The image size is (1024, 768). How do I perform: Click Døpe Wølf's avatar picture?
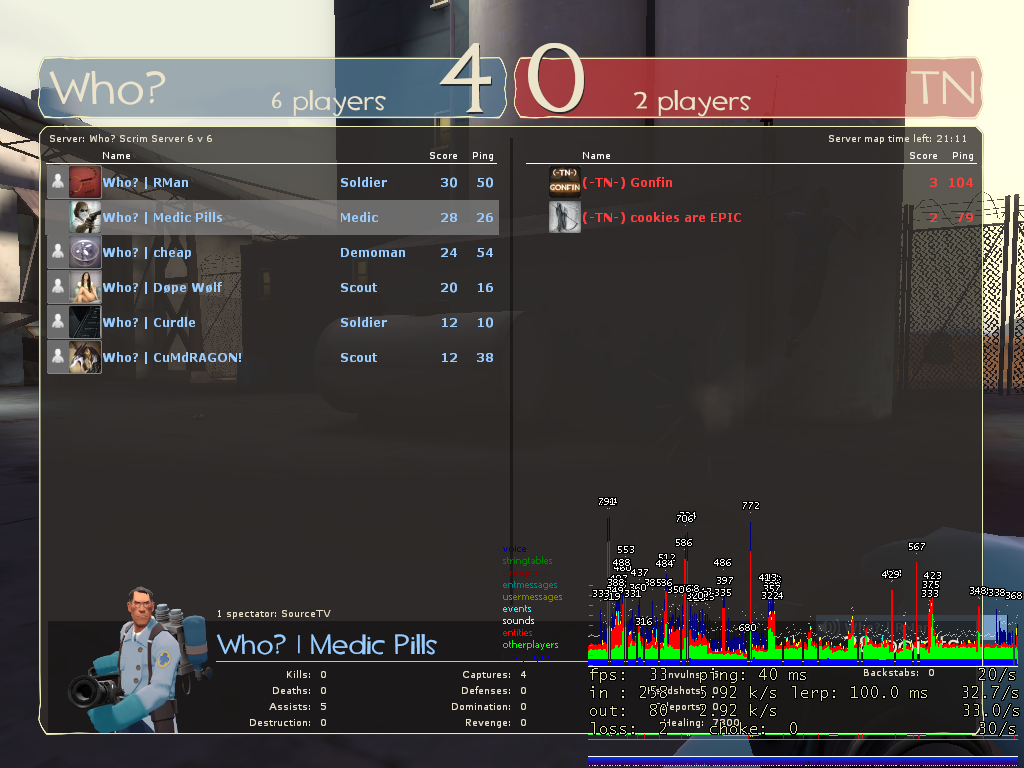click(x=85, y=287)
